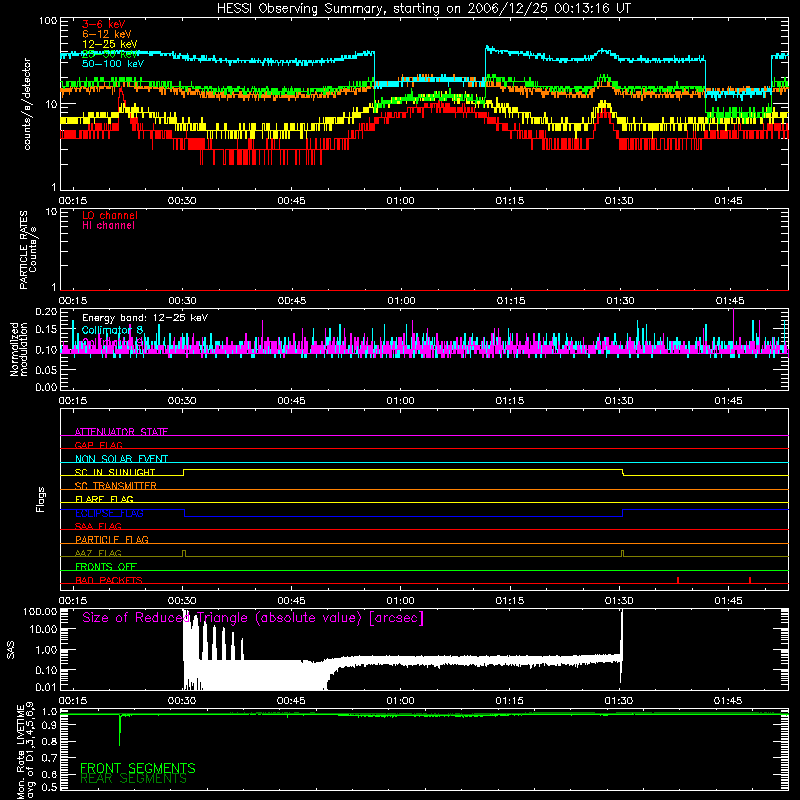Click the "0.01" value on the SAS axis
The width and height of the screenshot is (800, 800).
pos(46,687)
